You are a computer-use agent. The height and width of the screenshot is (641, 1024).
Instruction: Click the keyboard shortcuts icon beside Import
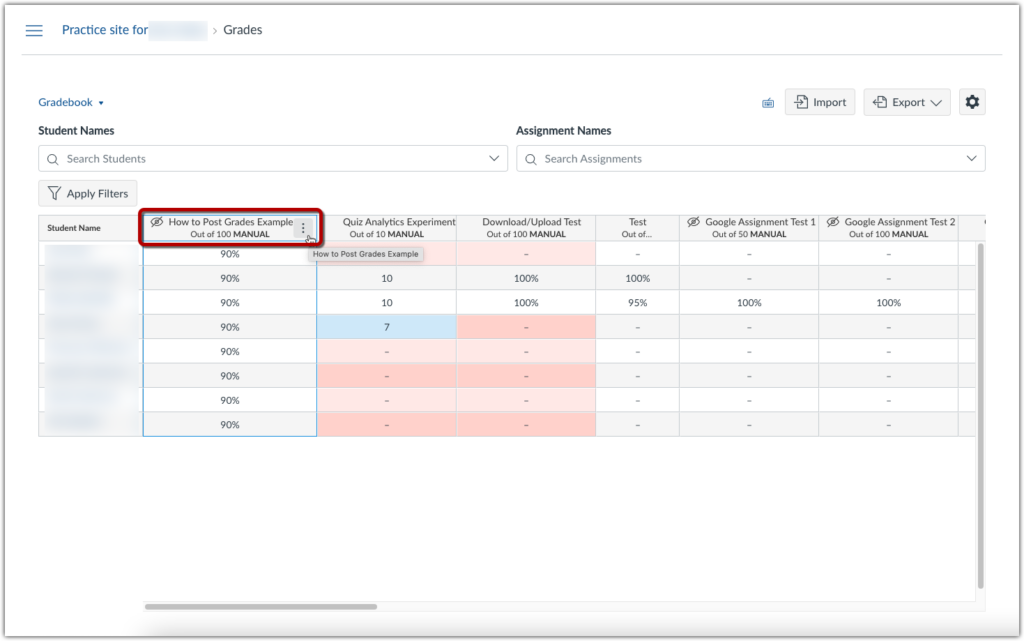[767, 102]
